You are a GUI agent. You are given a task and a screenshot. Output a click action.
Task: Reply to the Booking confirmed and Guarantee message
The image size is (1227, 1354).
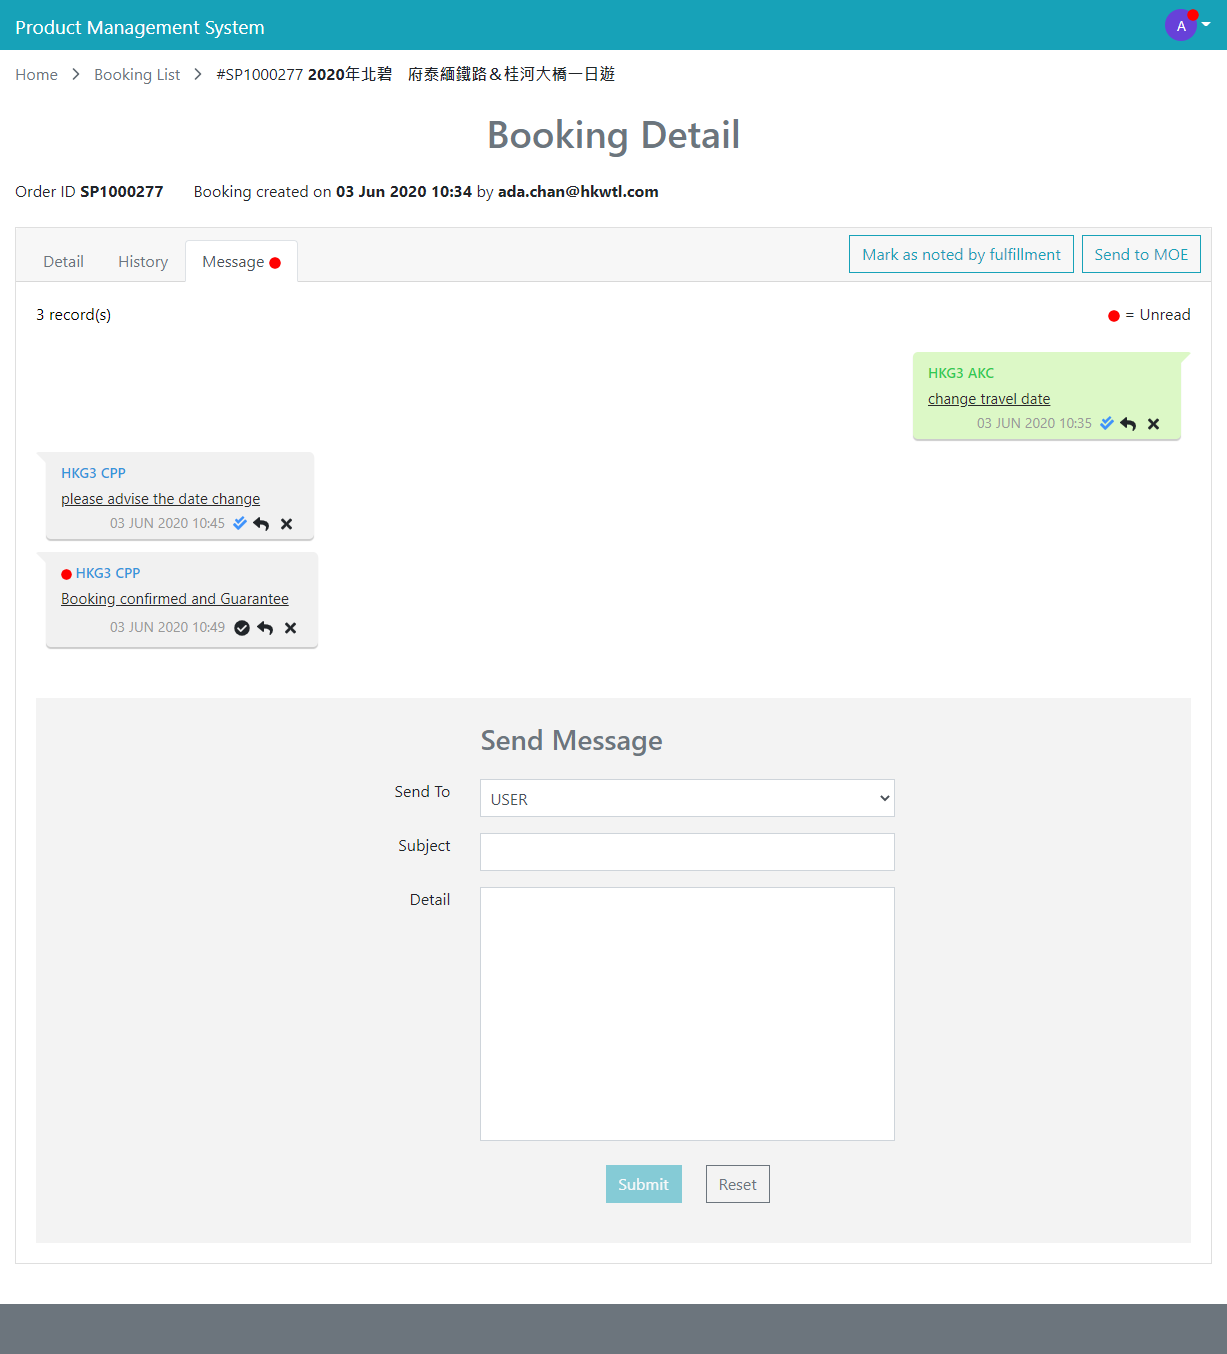click(x=265, y=627)
